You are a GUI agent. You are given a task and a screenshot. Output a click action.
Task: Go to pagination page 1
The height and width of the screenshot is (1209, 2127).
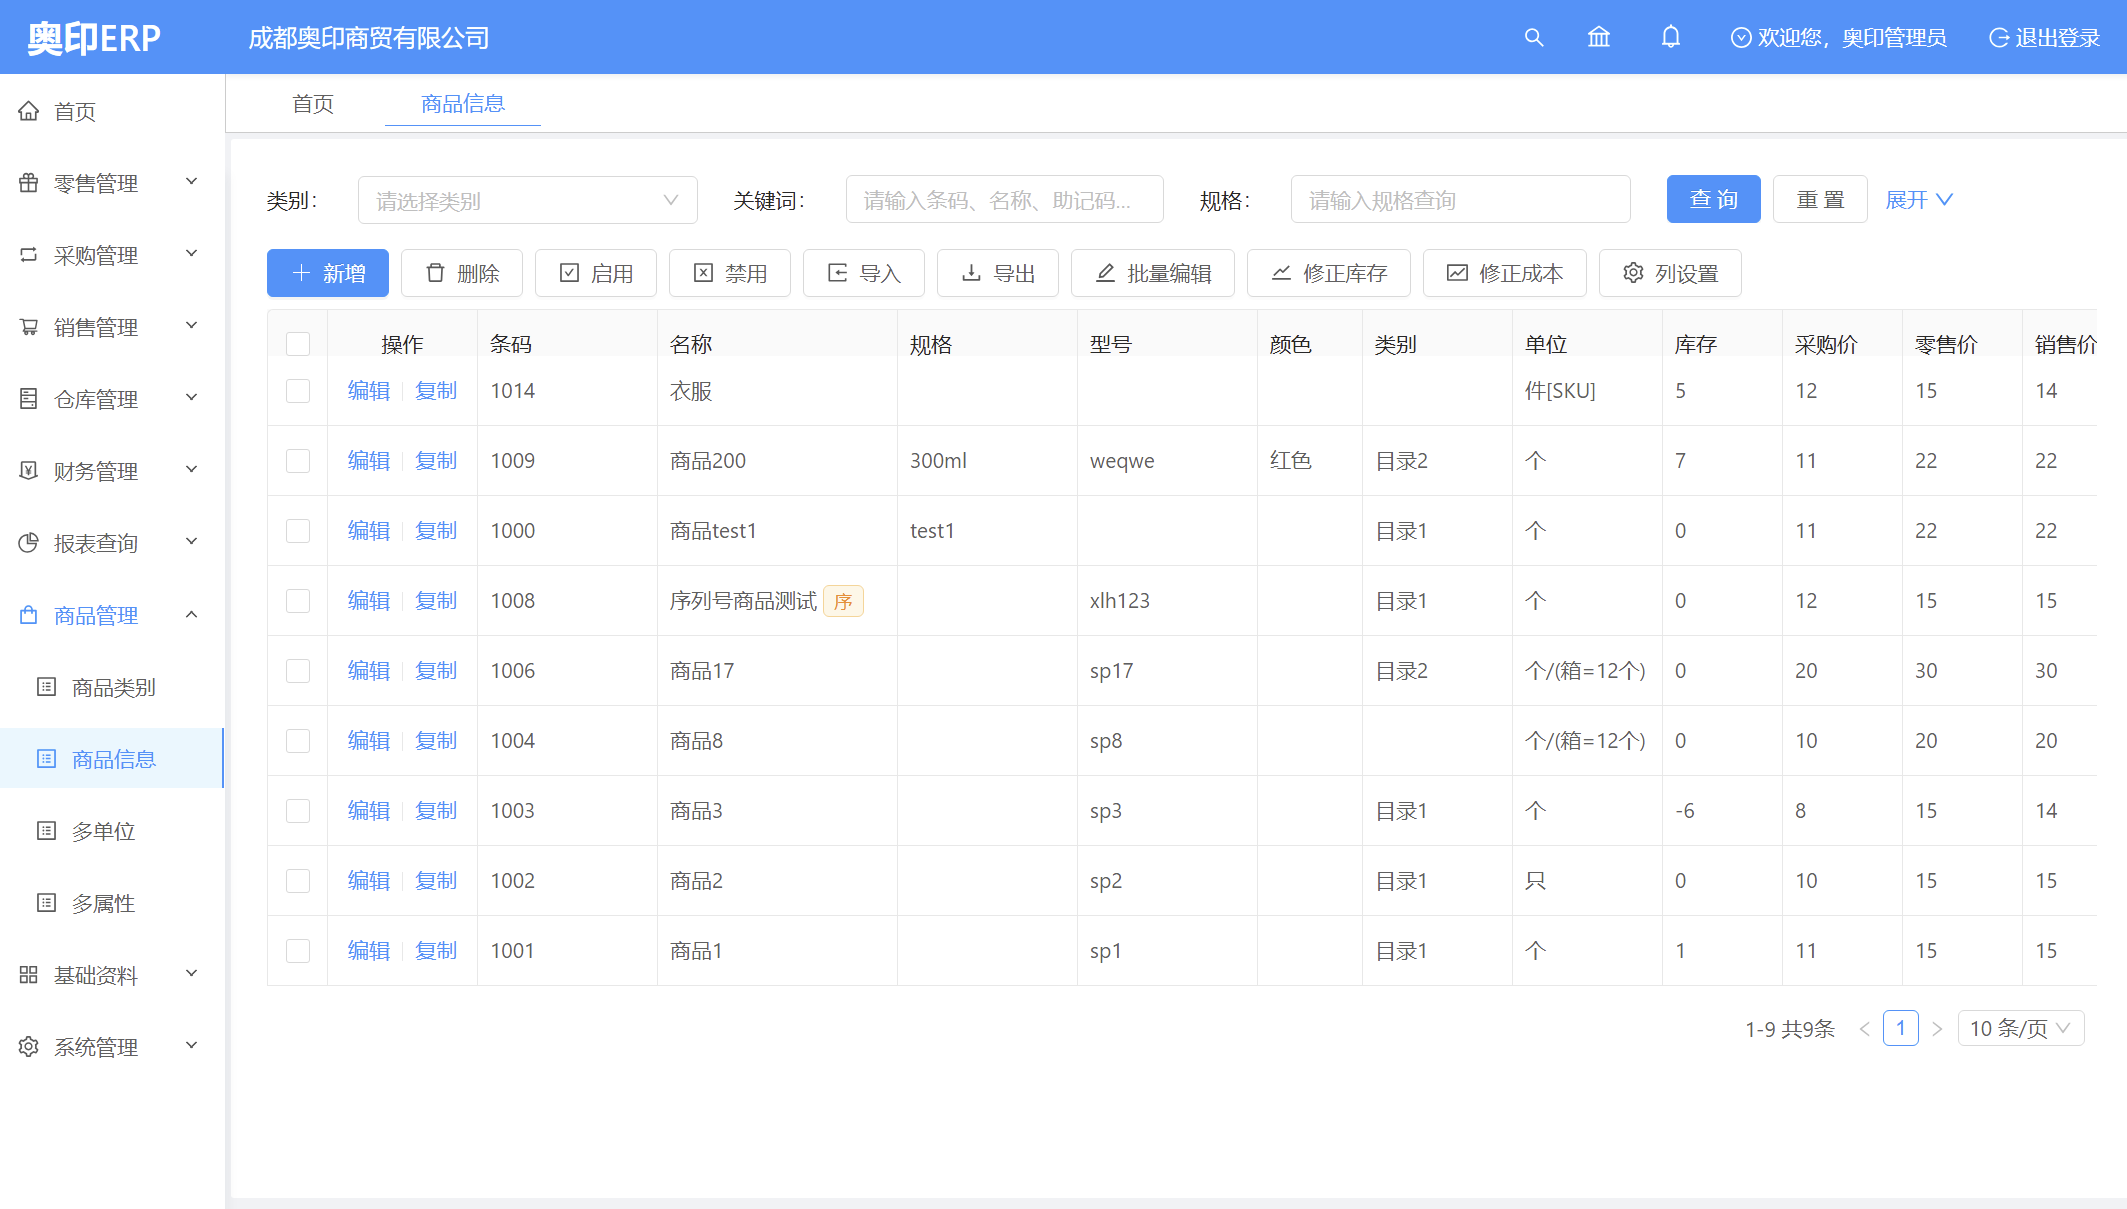(1900, 1028)
